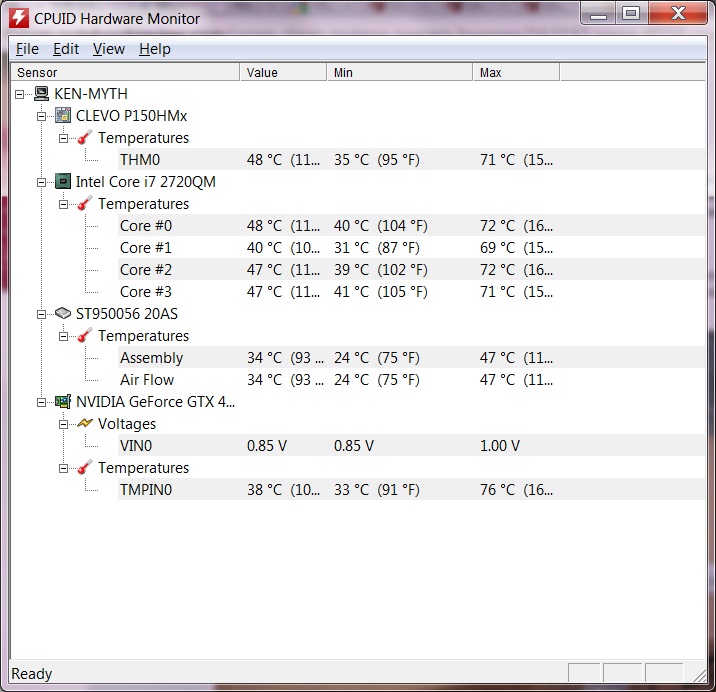Screen dimensions: 716x692
Task: Maximize the Hardware Monitor window
Action: [x=631, y=14]
